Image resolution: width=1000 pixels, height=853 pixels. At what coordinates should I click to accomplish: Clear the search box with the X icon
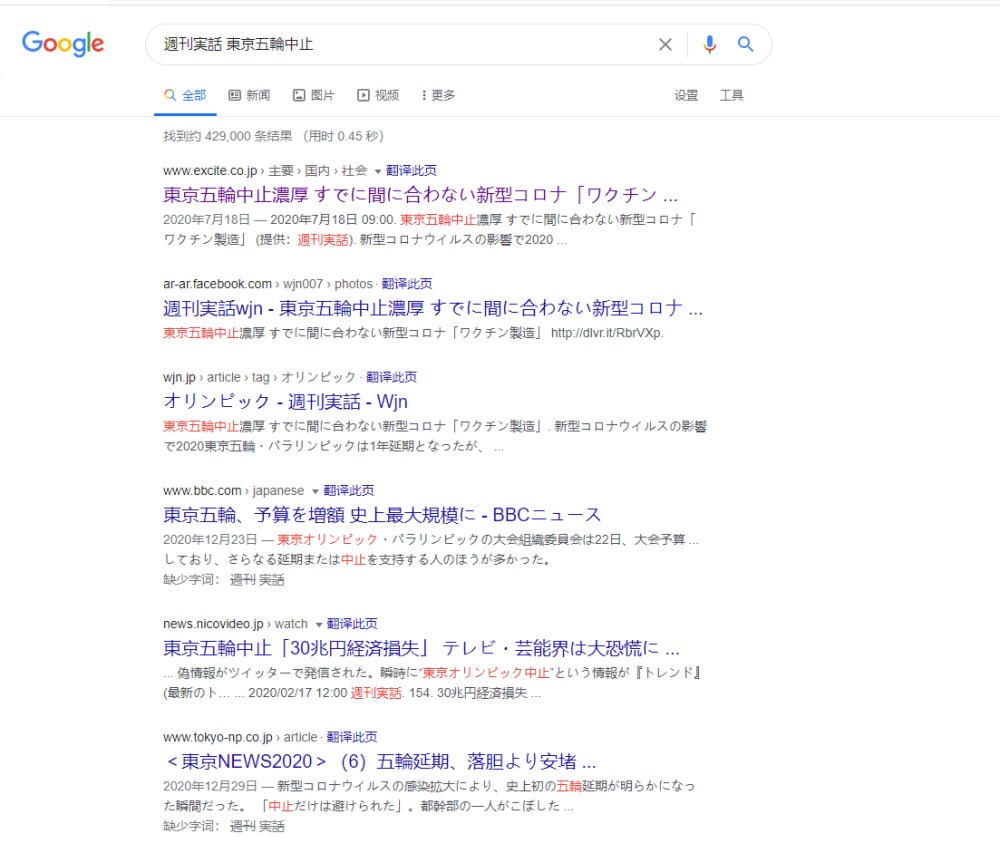665,44
